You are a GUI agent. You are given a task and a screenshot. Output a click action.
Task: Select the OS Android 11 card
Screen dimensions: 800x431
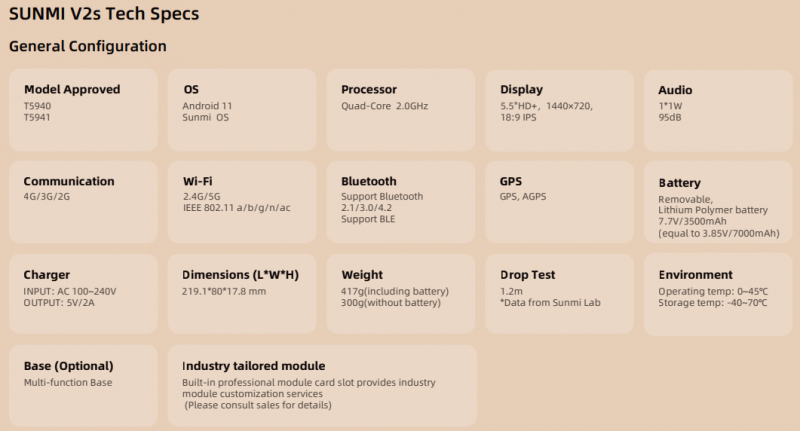point(242,110)
